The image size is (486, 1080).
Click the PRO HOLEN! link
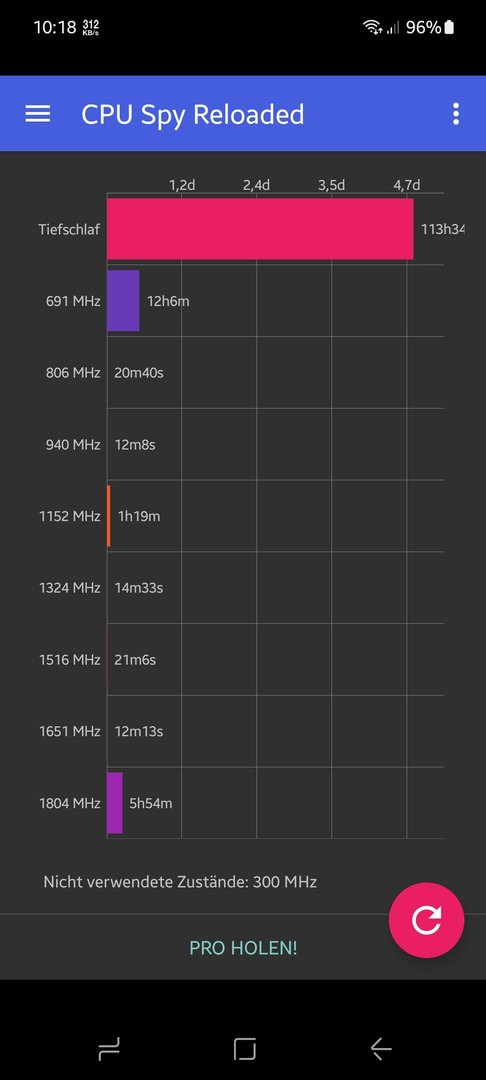pos(243,948)
